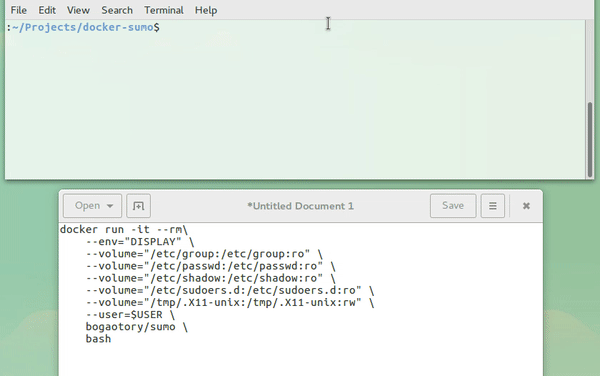Open the terminal Help menu
Screen dimensions: 600x376
tap(206, 10)
